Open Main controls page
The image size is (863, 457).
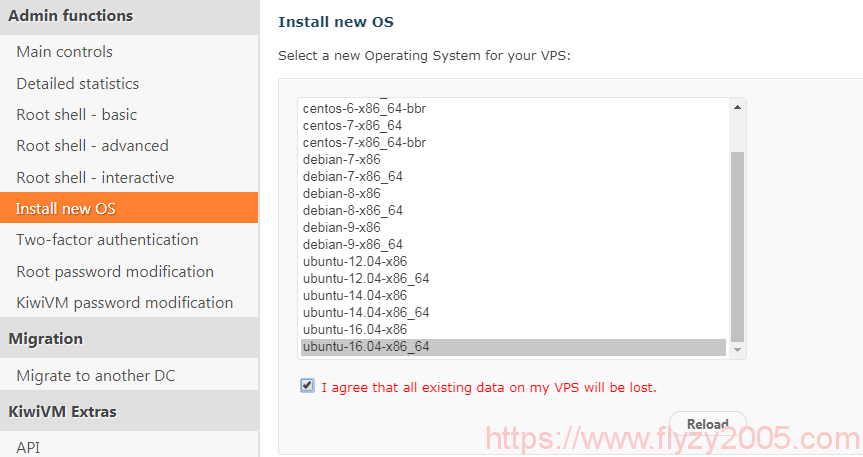[65, 52]
